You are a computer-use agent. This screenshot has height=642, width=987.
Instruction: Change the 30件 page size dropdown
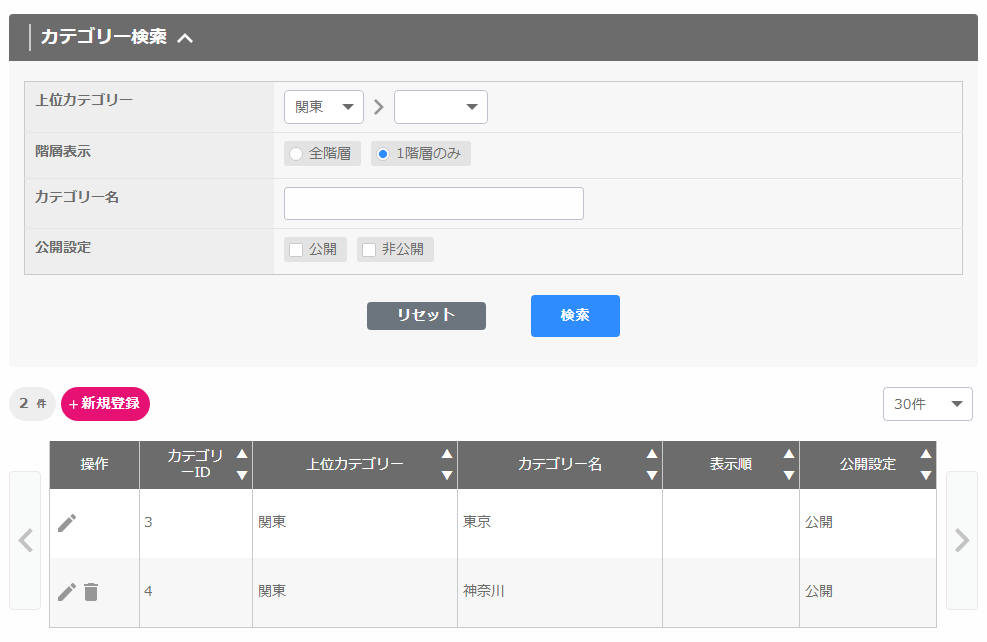tap(927, 404)
